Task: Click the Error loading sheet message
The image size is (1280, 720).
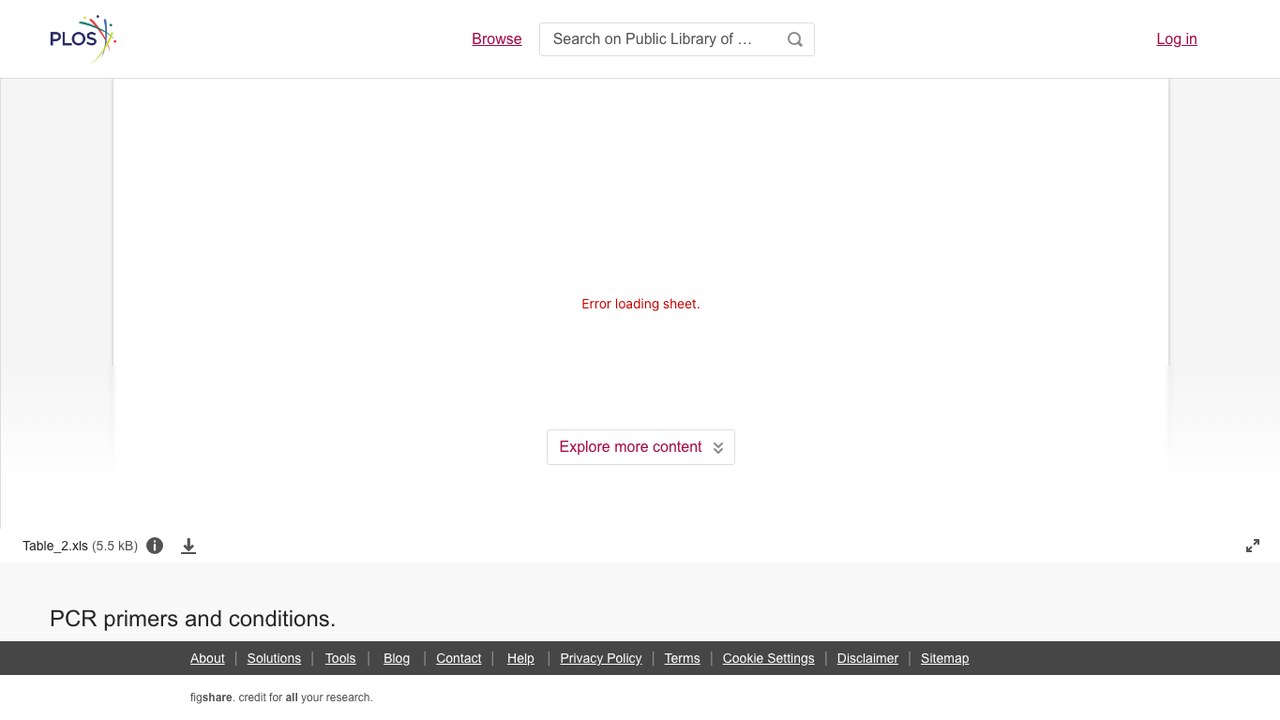Action: coord(641,304)
